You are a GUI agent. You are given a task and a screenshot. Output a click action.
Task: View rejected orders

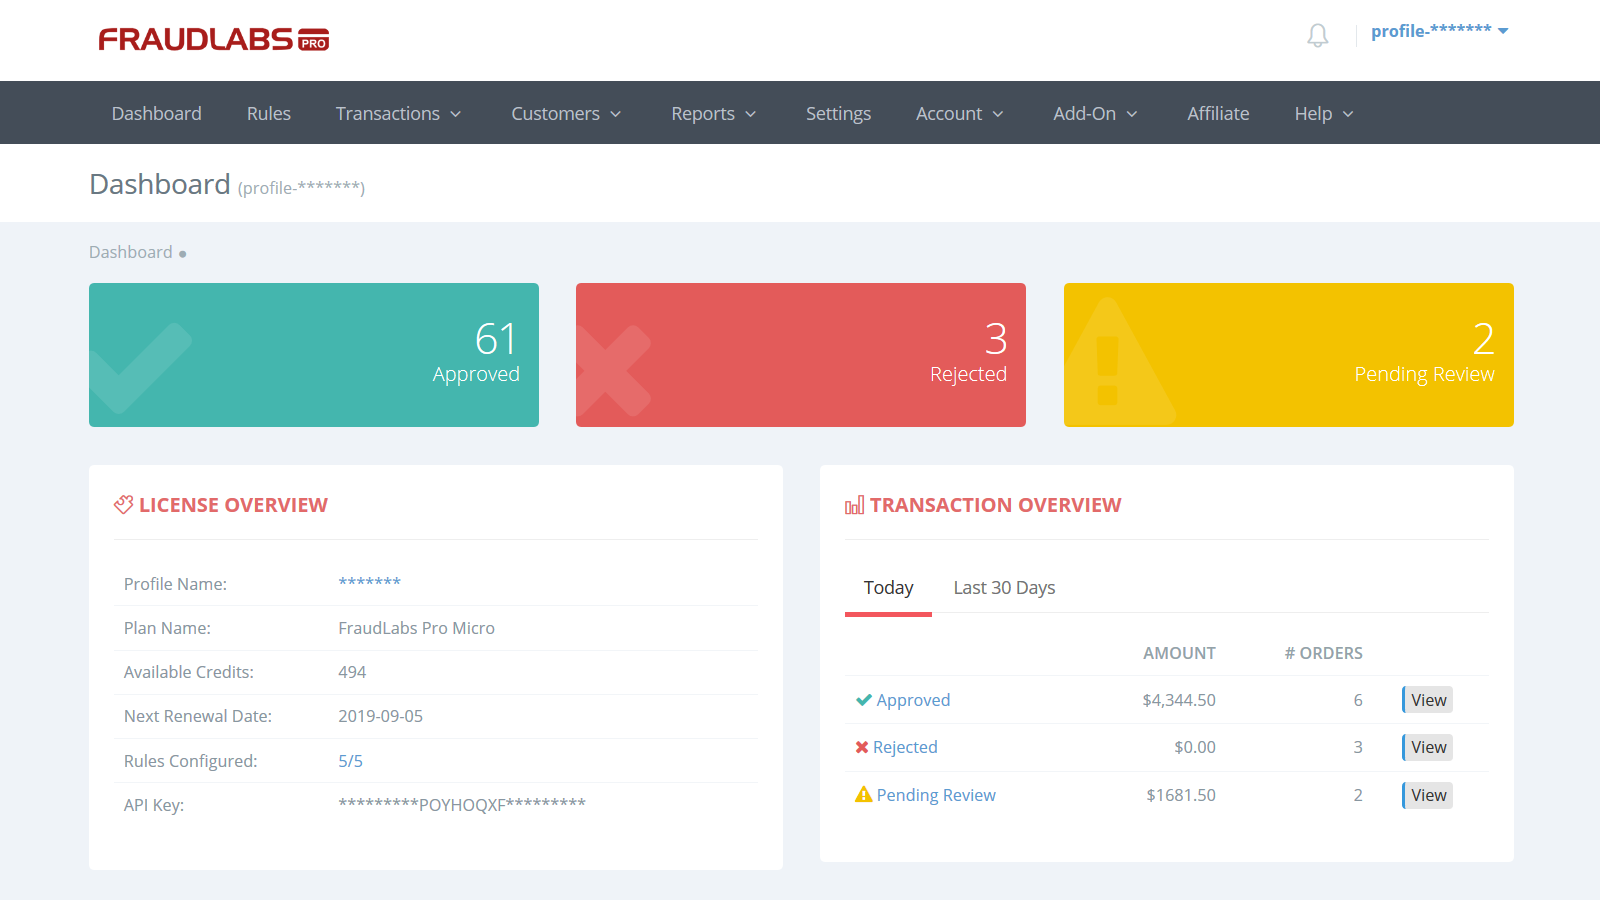click(1428, 747)
